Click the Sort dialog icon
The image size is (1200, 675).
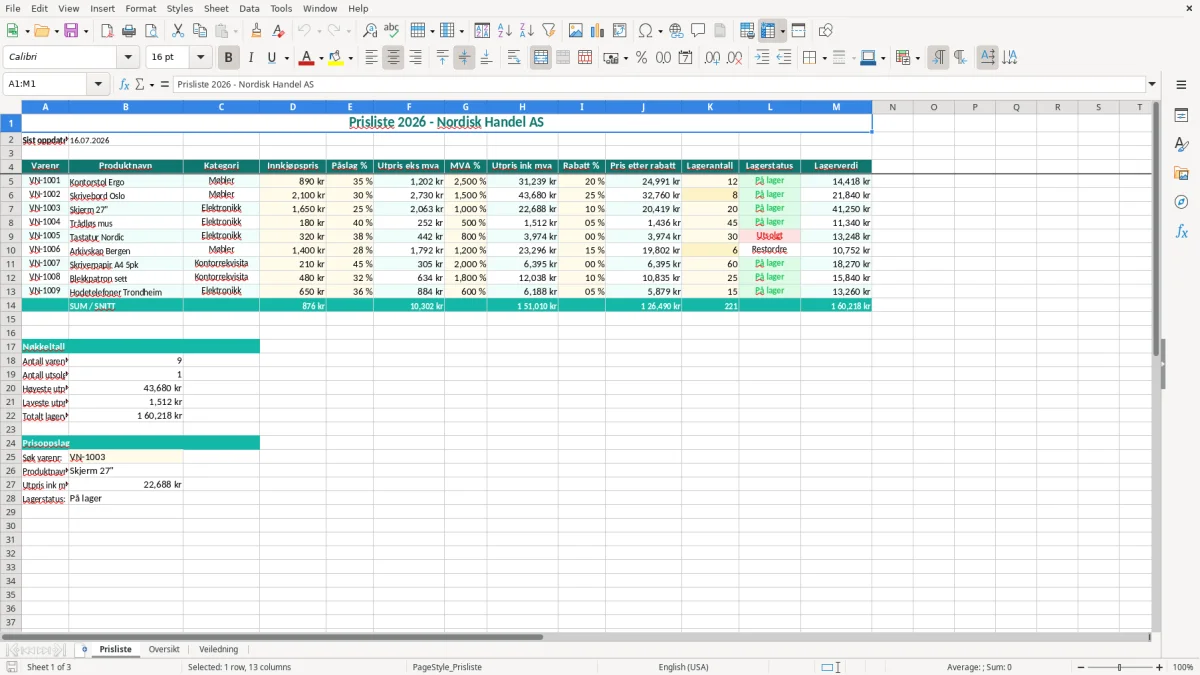pyautogui.click(x=482, y=31)
